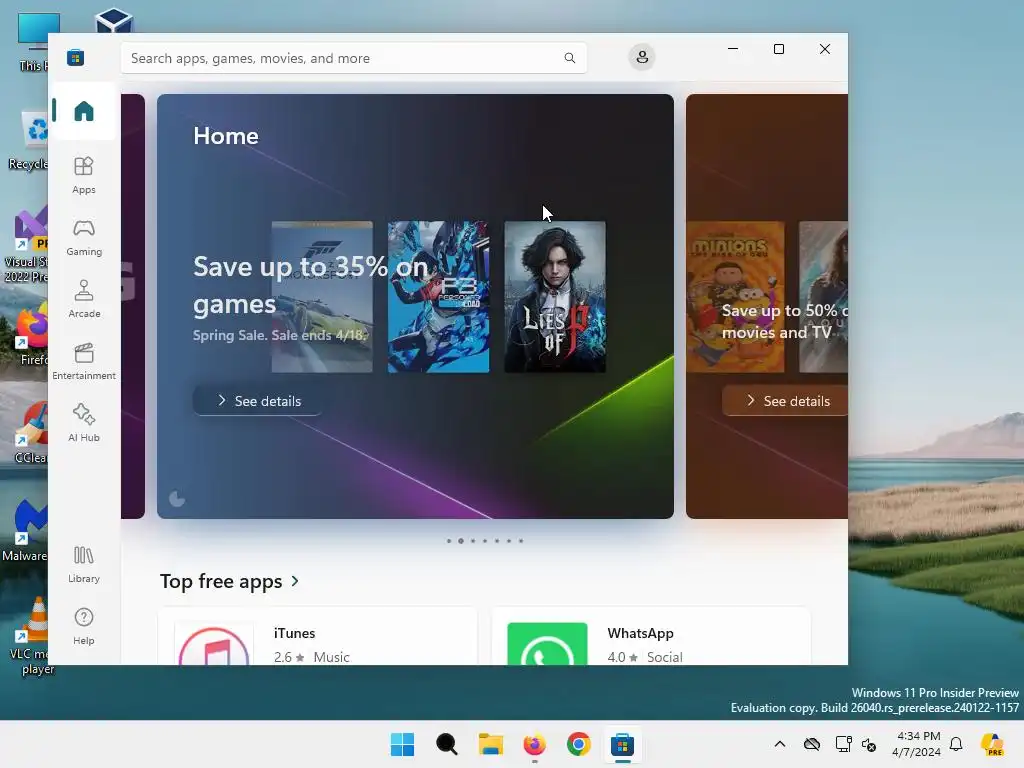Click the search magnifier icon
Screen dimensions: 1024x768
[569, 58]
